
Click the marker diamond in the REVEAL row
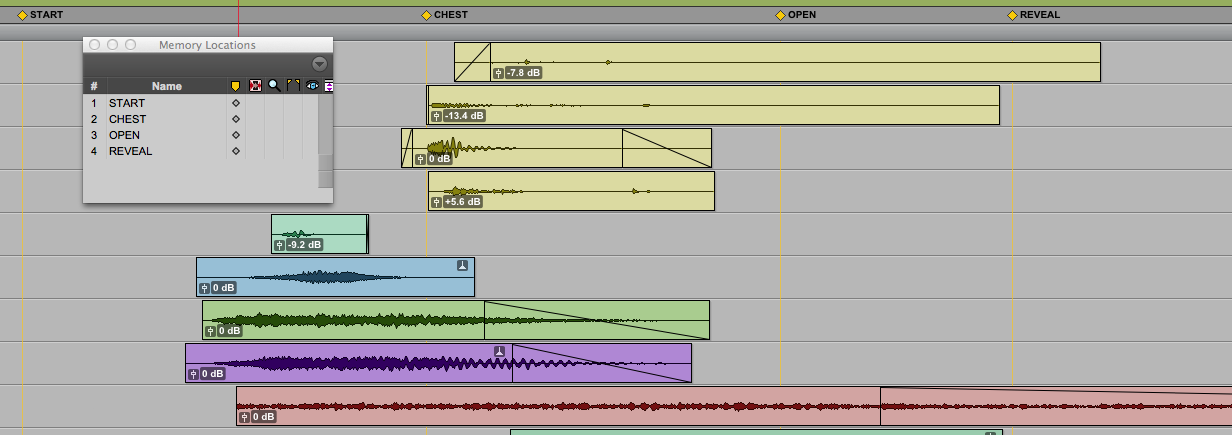click(236, 151)
